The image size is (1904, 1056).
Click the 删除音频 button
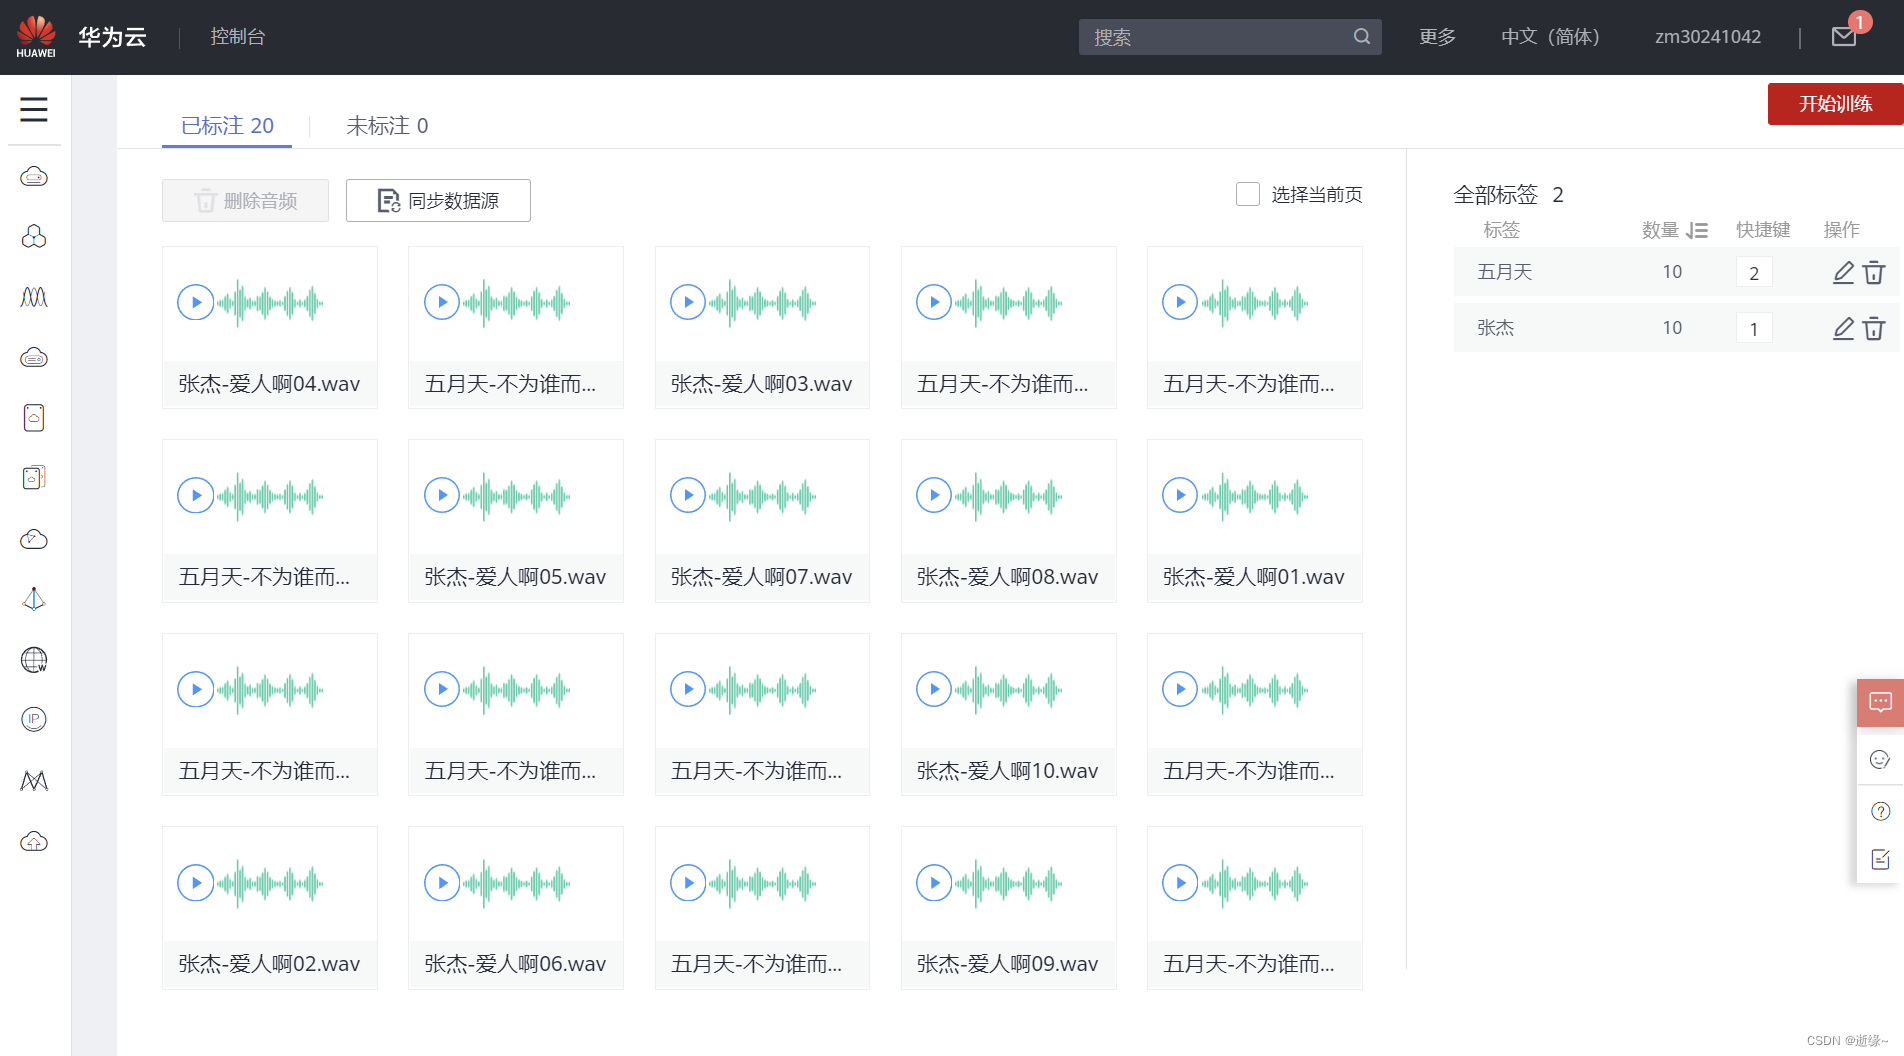coord(245,201)
